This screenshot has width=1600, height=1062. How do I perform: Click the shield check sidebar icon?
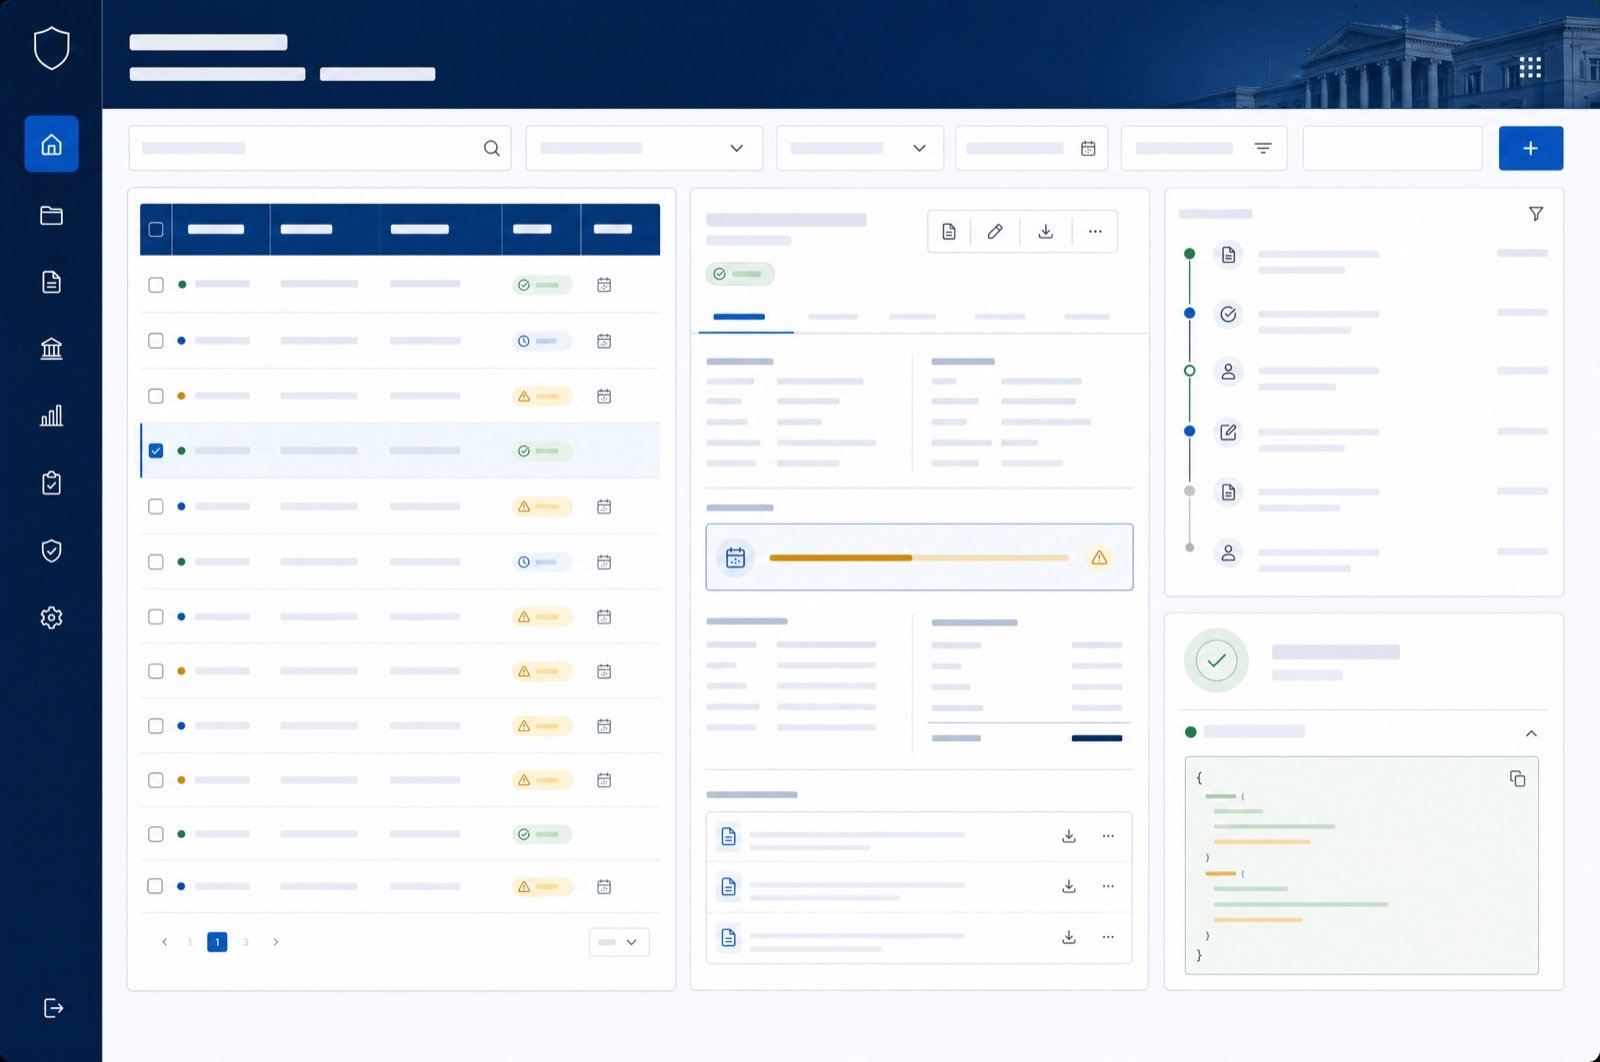51,550
